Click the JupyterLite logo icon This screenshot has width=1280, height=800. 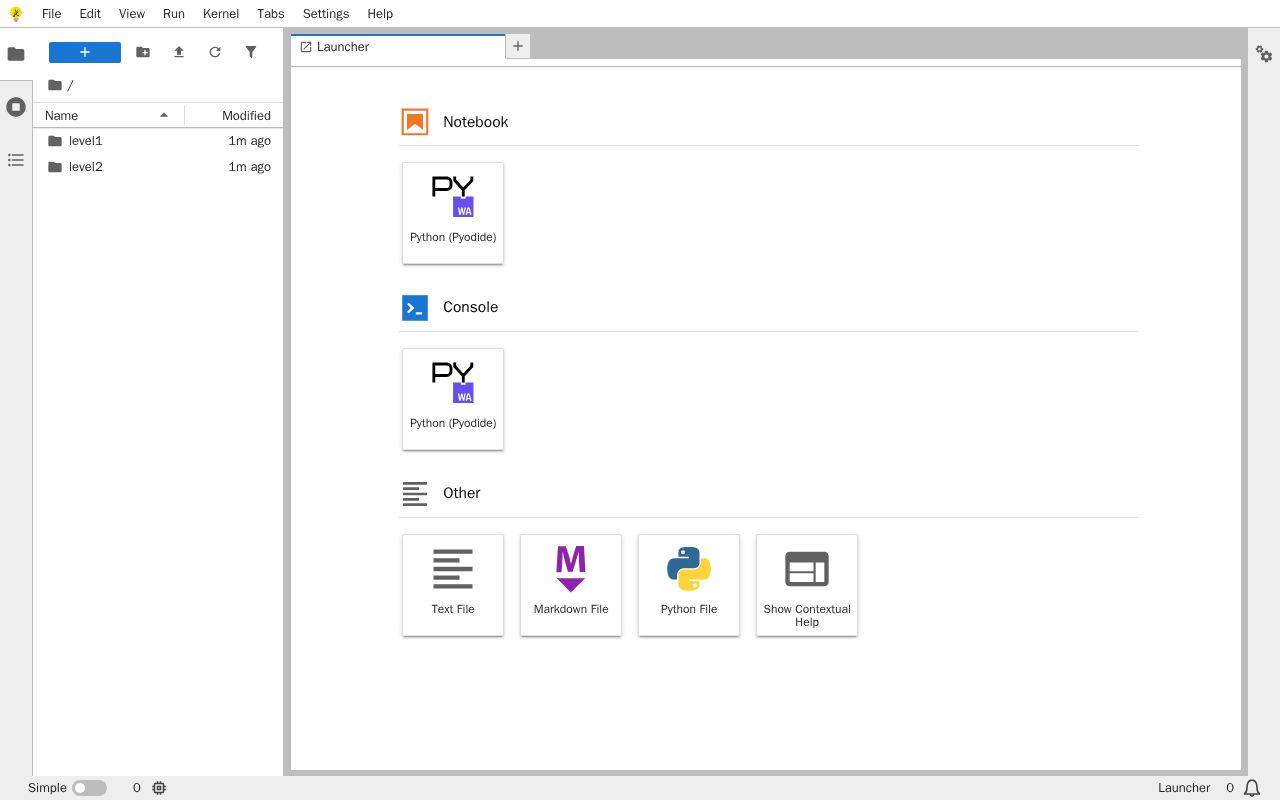tap(15, 14)
